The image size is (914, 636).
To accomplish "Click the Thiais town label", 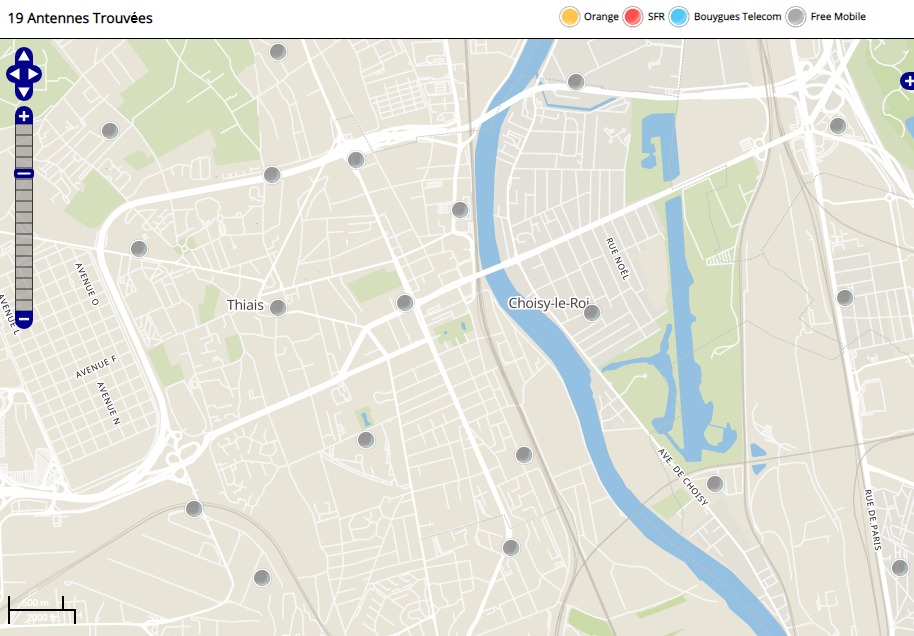I will (245, 305).
